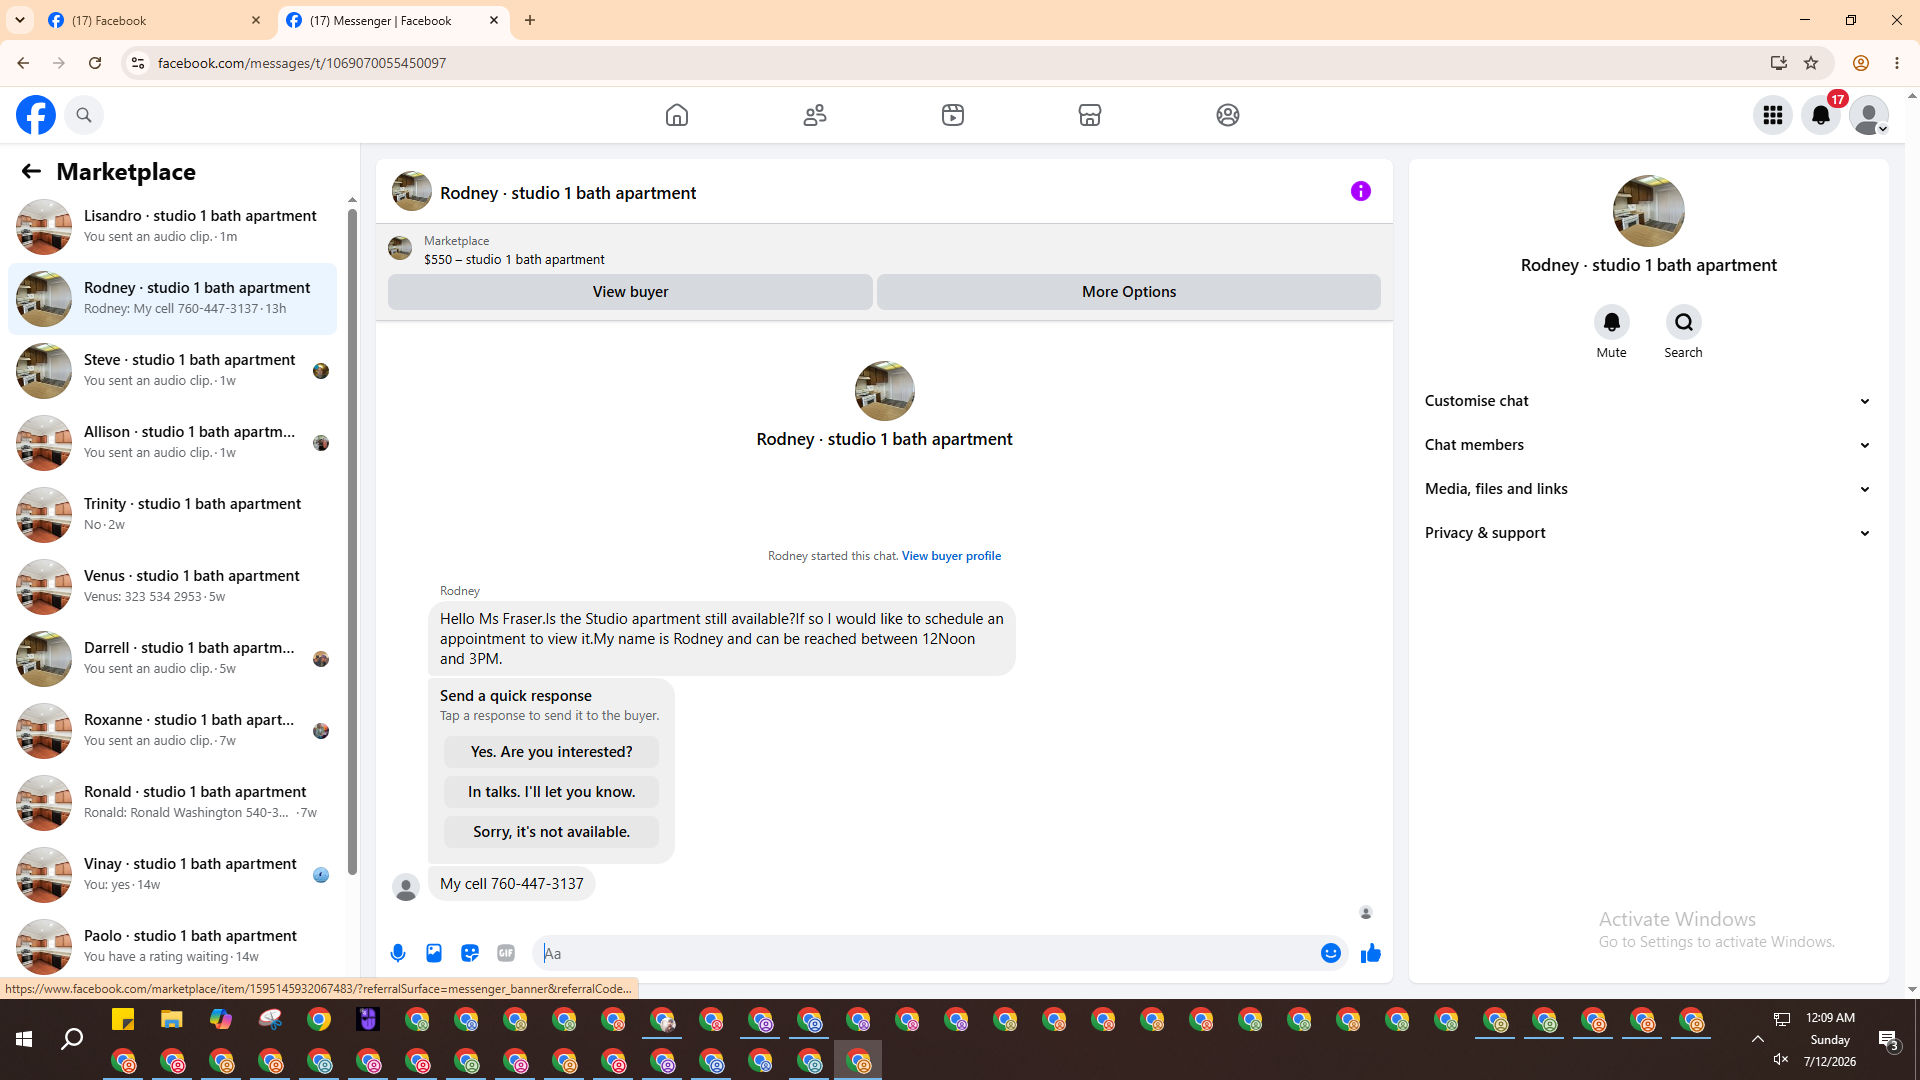Screen dimensions: 1920x1080
Task: Open View buyer profile link
Action: (x=951, y=556)
